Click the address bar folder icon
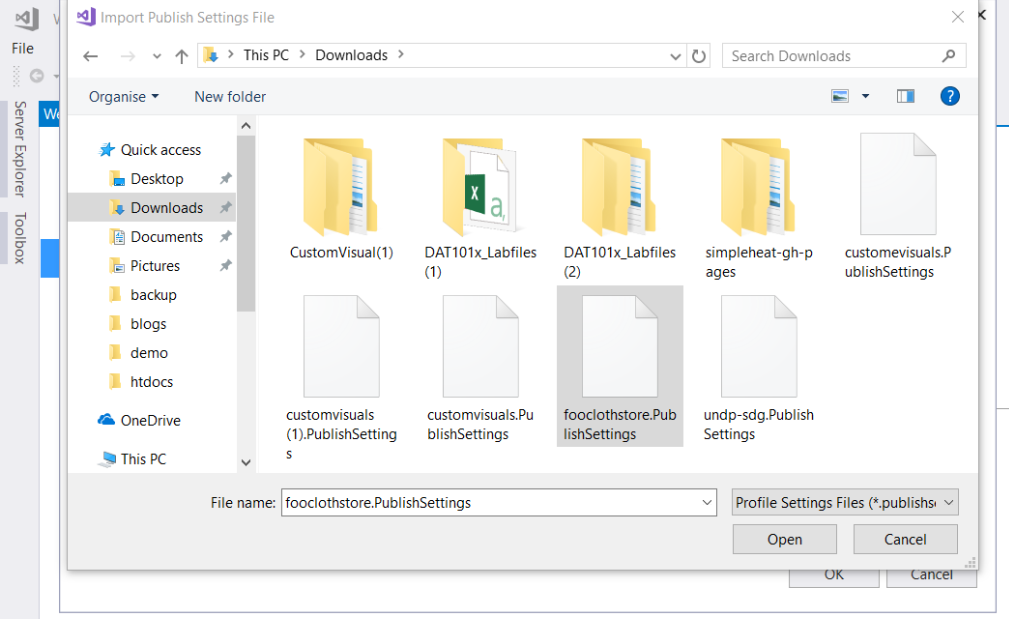The image size is (1009, 619). (x=210, y=55)
